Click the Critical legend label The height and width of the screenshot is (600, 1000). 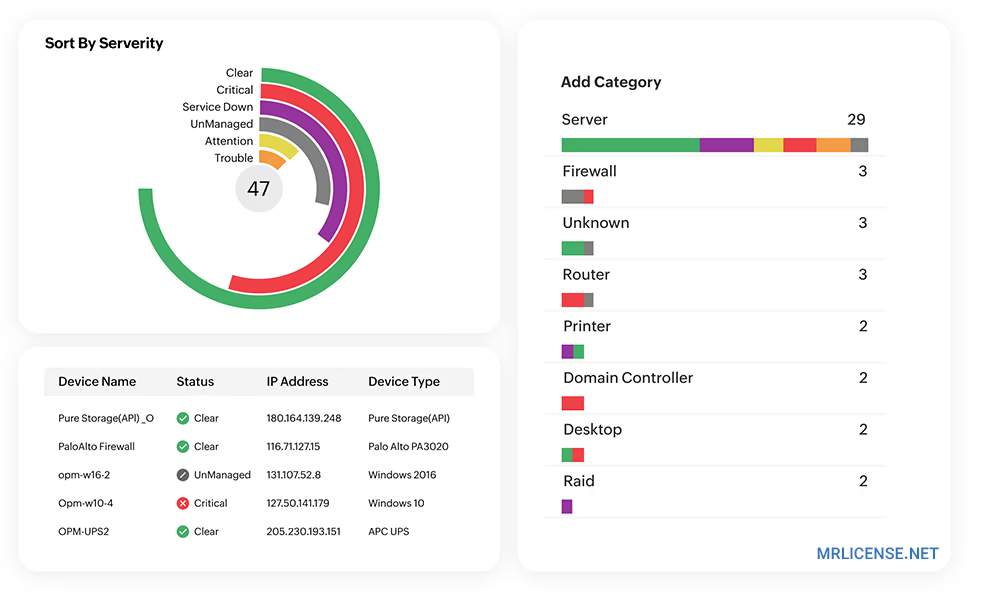pyautogui.click(x=235, y=90)
